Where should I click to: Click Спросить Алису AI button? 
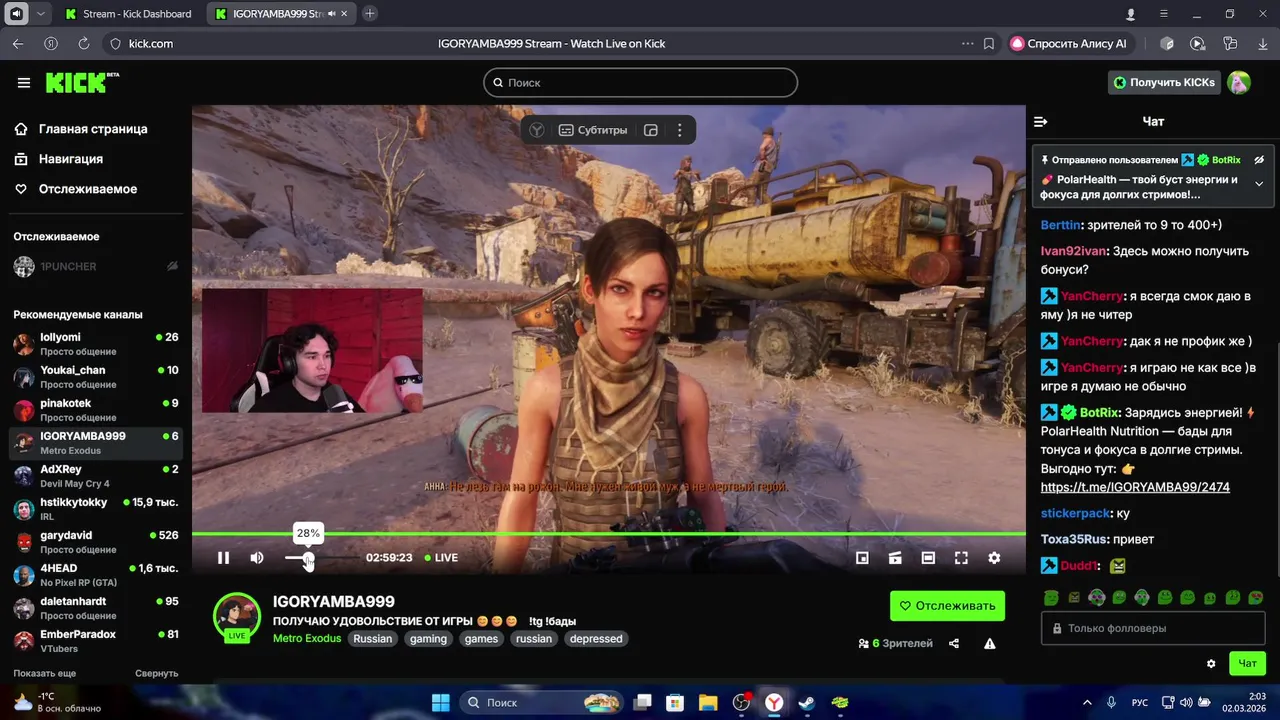click(x=1069, y=44)
